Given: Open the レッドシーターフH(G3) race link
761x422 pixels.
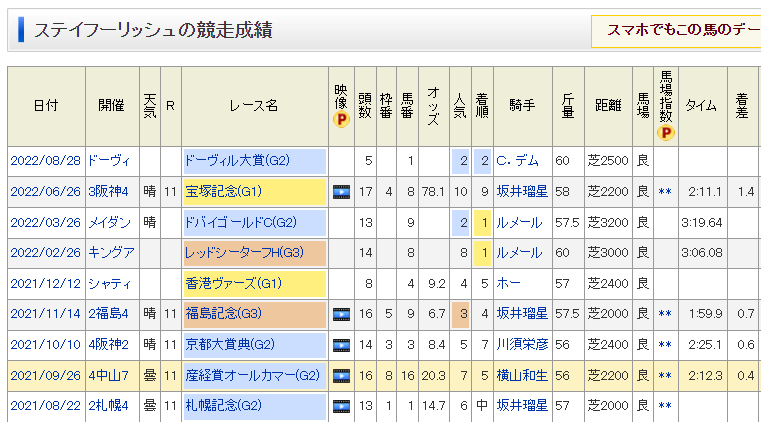Looking at the screenshot, I should [244, 253].
